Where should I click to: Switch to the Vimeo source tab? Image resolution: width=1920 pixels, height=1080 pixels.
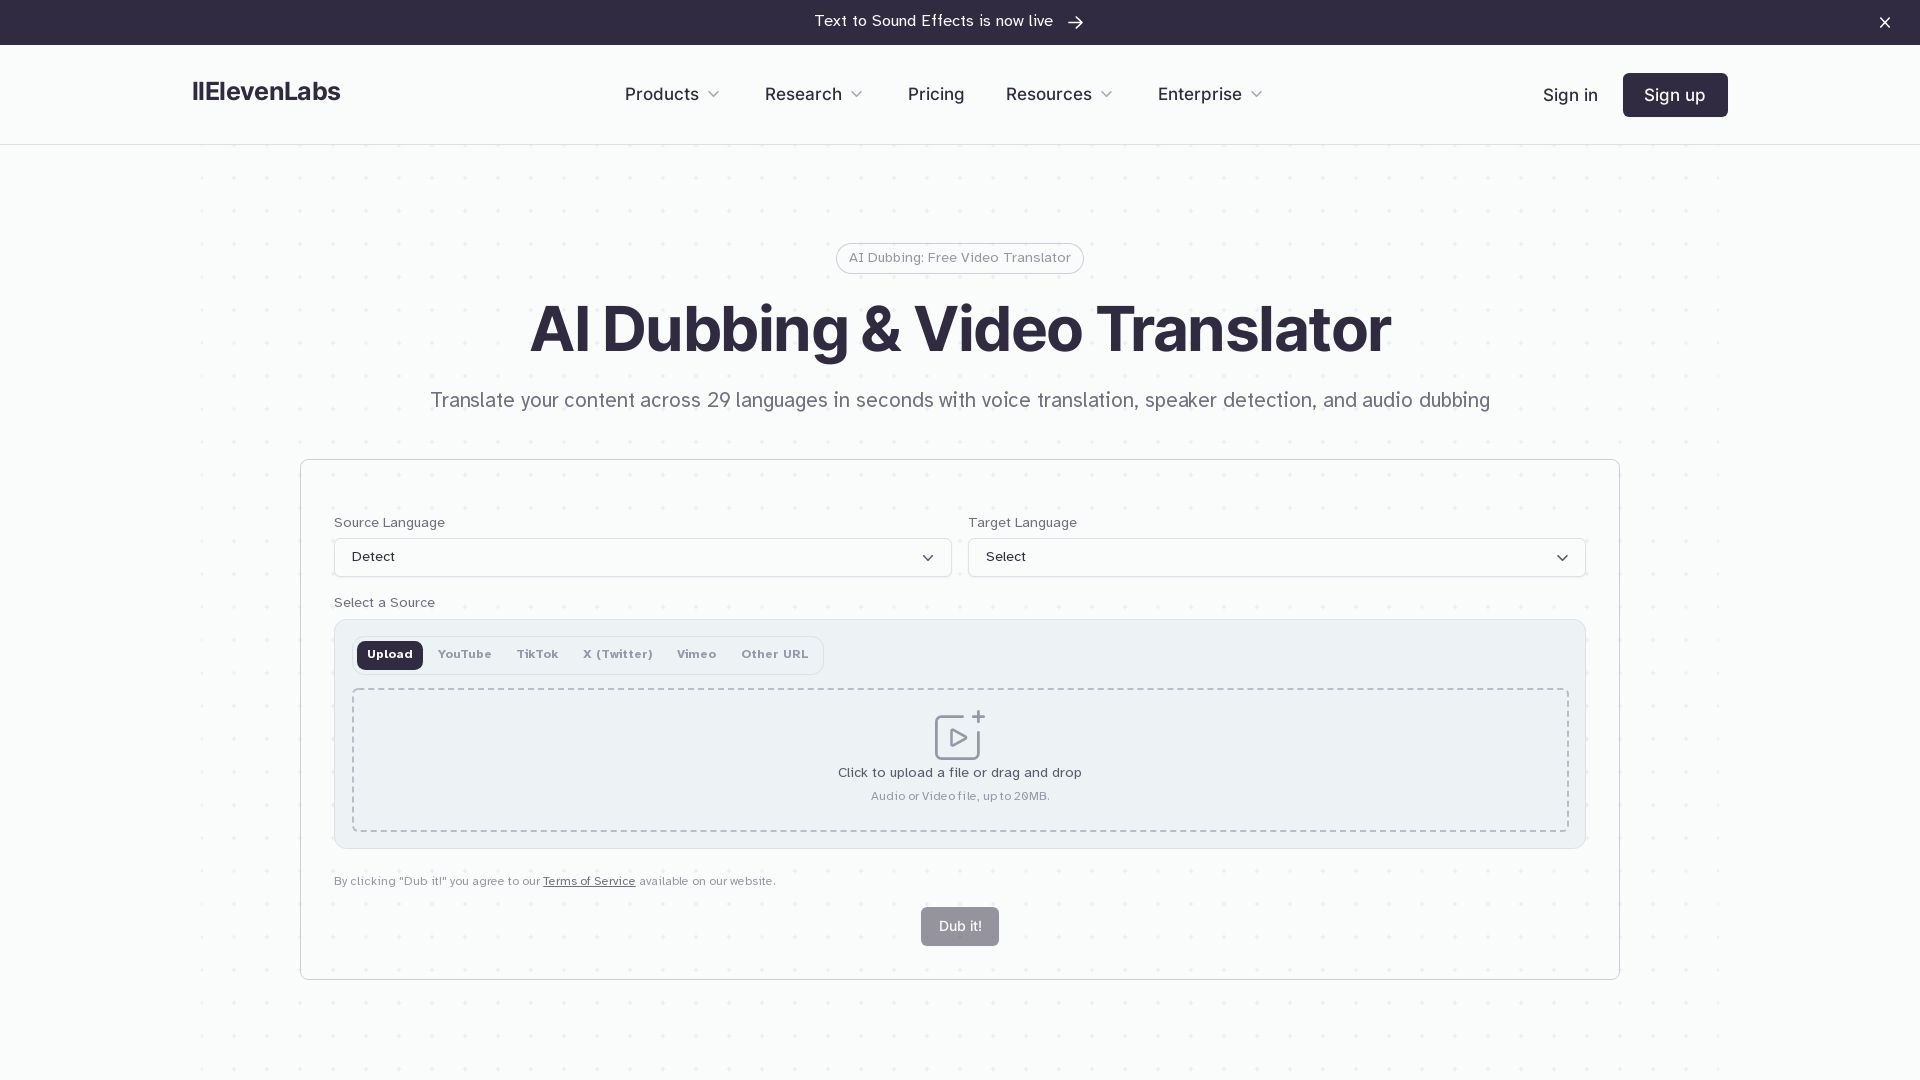pos(696,655)
